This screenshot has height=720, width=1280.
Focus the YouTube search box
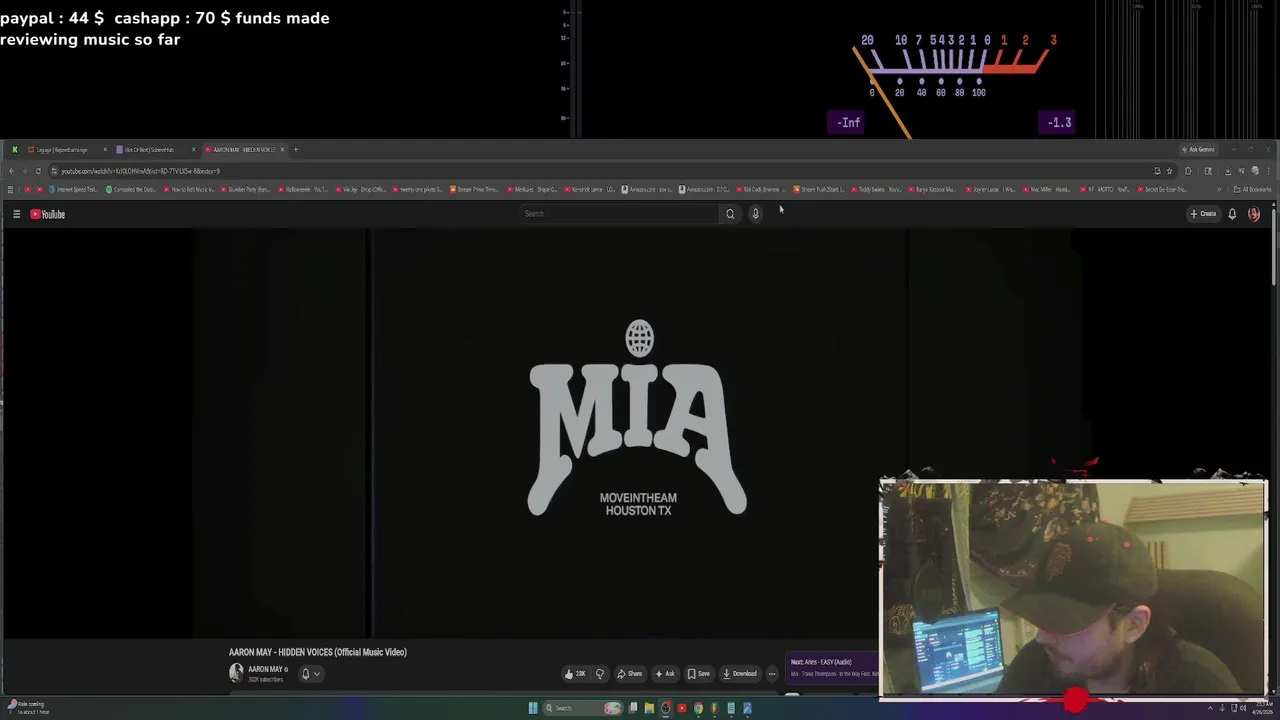[x=620, y=214]
